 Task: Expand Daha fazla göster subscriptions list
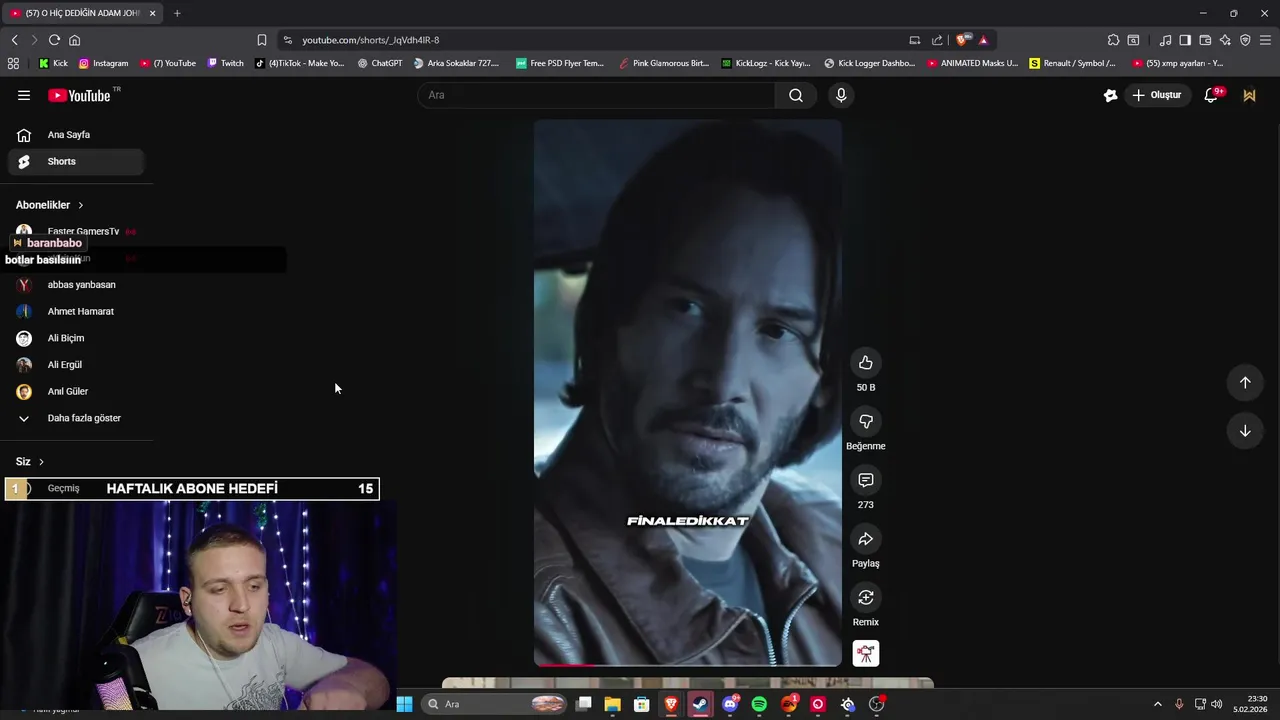76,418
